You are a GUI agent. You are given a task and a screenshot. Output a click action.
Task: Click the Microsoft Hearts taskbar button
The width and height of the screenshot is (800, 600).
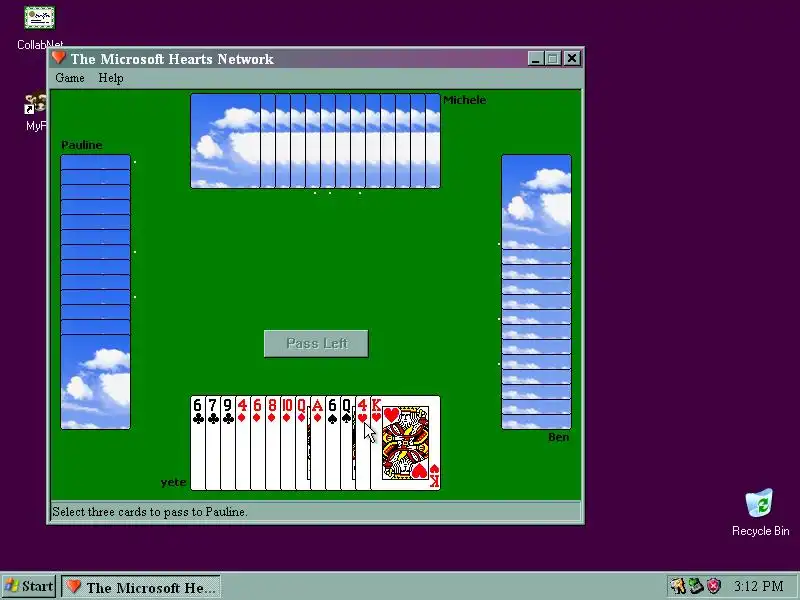141,587
